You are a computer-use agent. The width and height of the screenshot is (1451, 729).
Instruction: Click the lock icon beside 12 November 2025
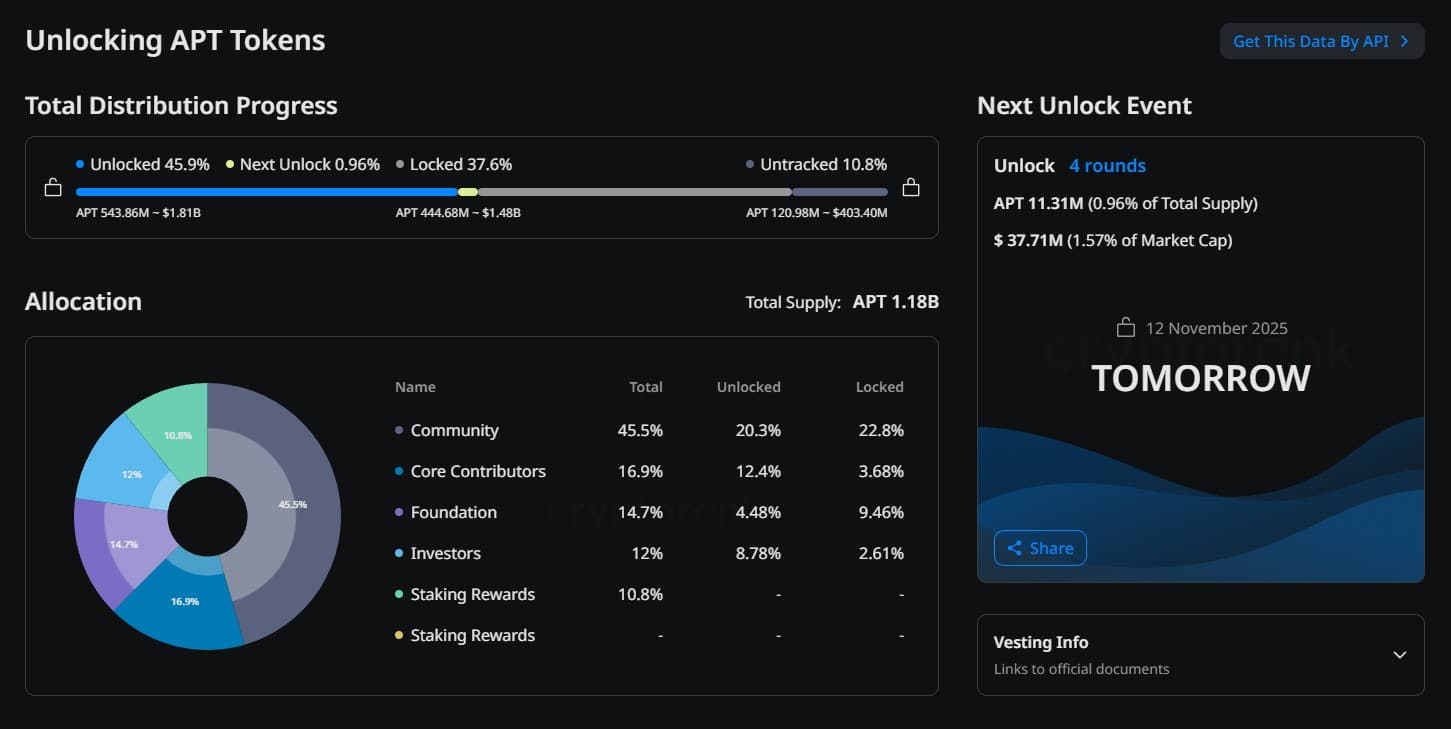coord(1126,328)
